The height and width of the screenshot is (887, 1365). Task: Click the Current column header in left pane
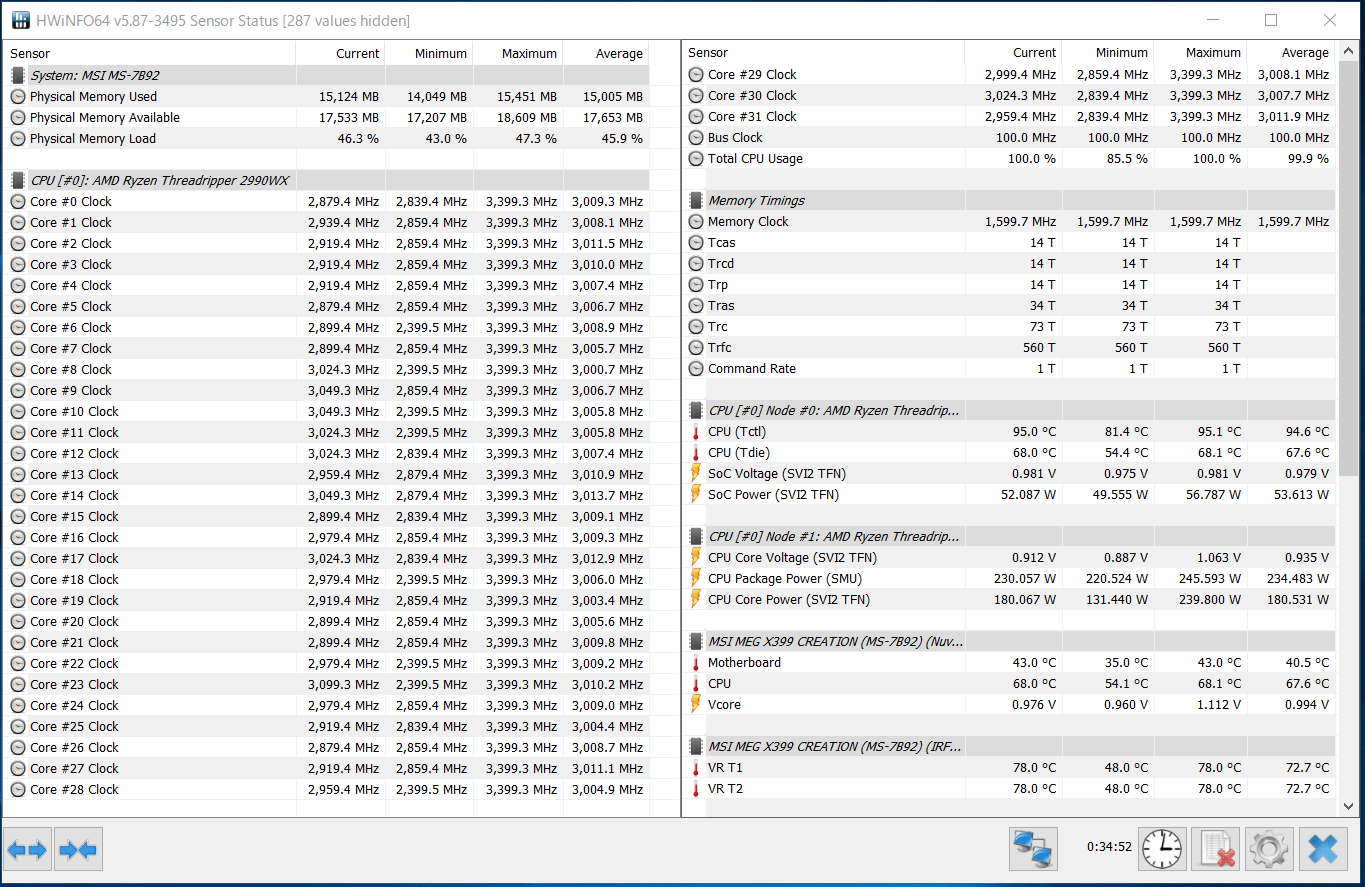pos(357,54)
